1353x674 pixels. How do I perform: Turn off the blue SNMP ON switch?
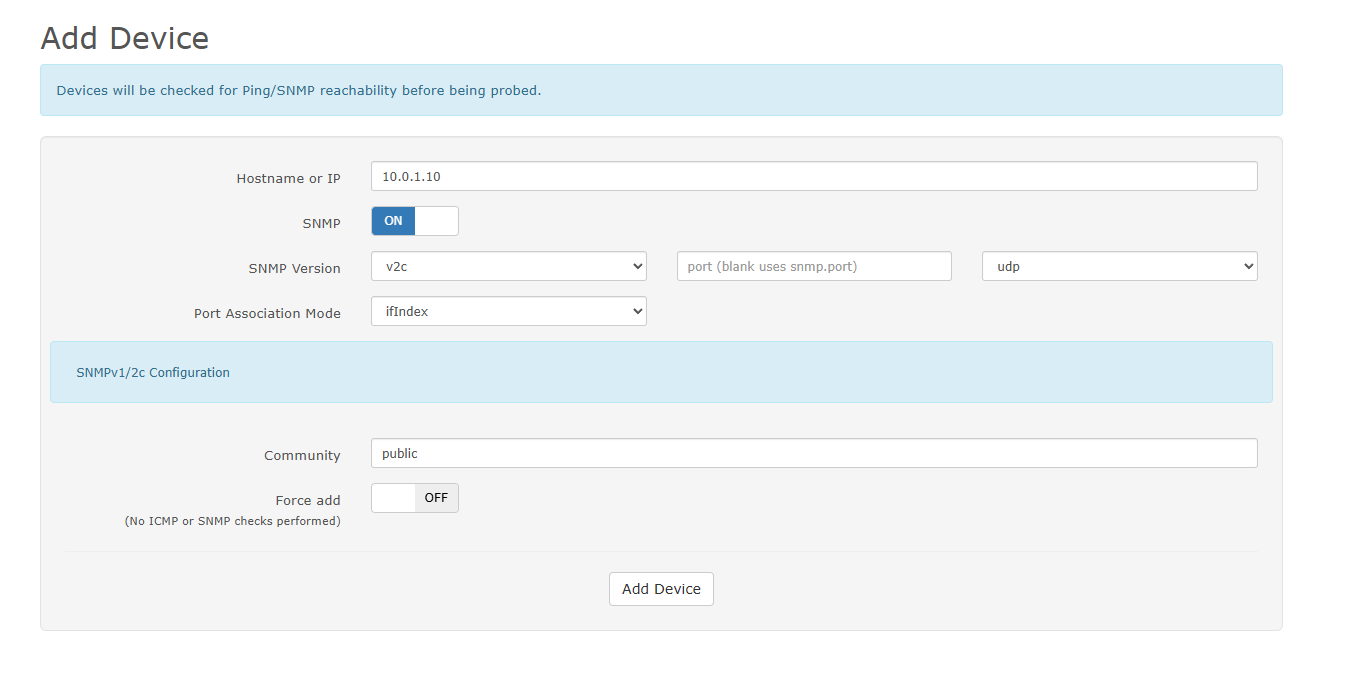pyautogui.click(x=394, y=221)
